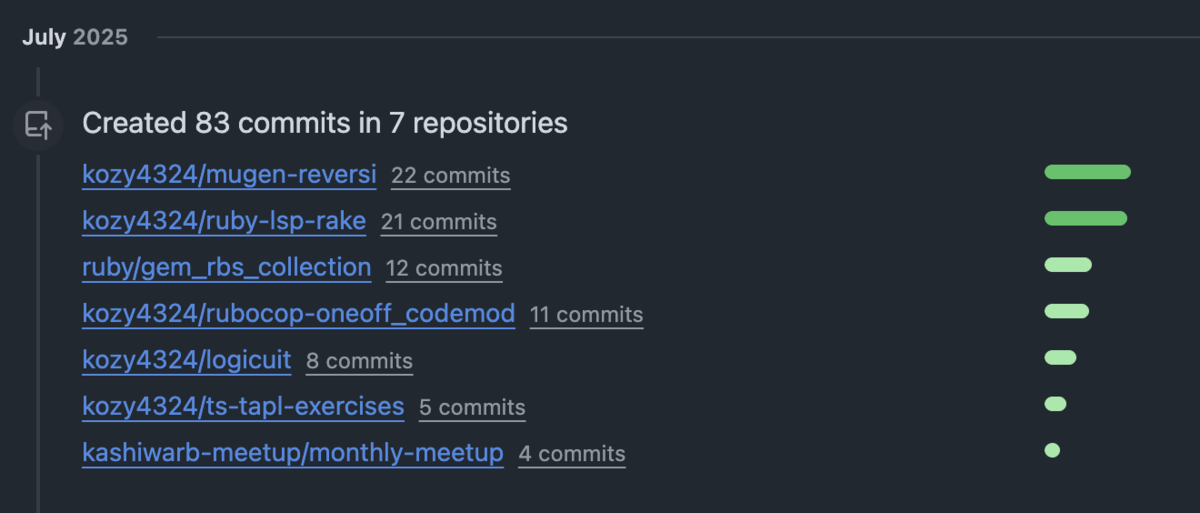Open kashiwarb-meetup/monthly-meetup repository link

click(x=293, y=453)
